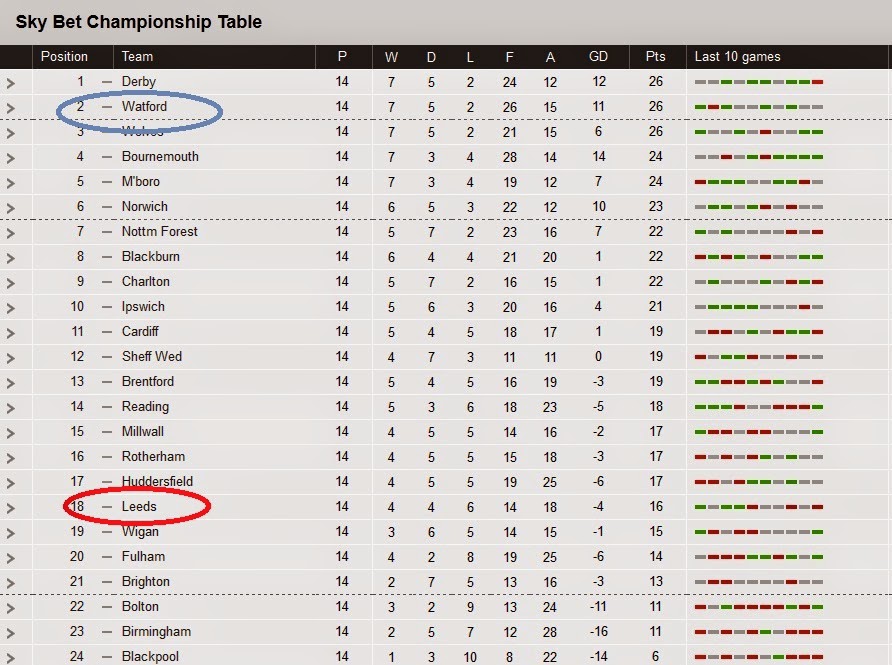This screenshot has height=665, width=892.
Task: Click Derby's last 10 games form bar
Action: pos(759,82)
